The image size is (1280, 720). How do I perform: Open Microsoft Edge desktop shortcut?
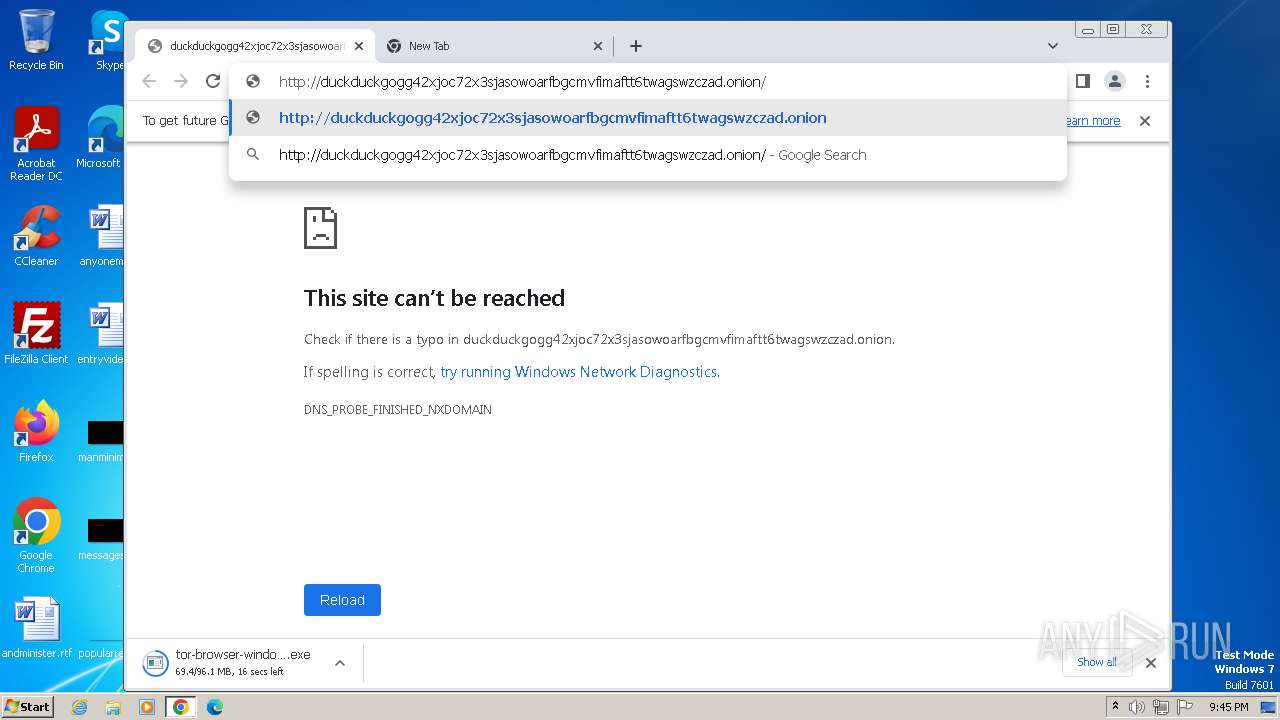click(103, 138)
